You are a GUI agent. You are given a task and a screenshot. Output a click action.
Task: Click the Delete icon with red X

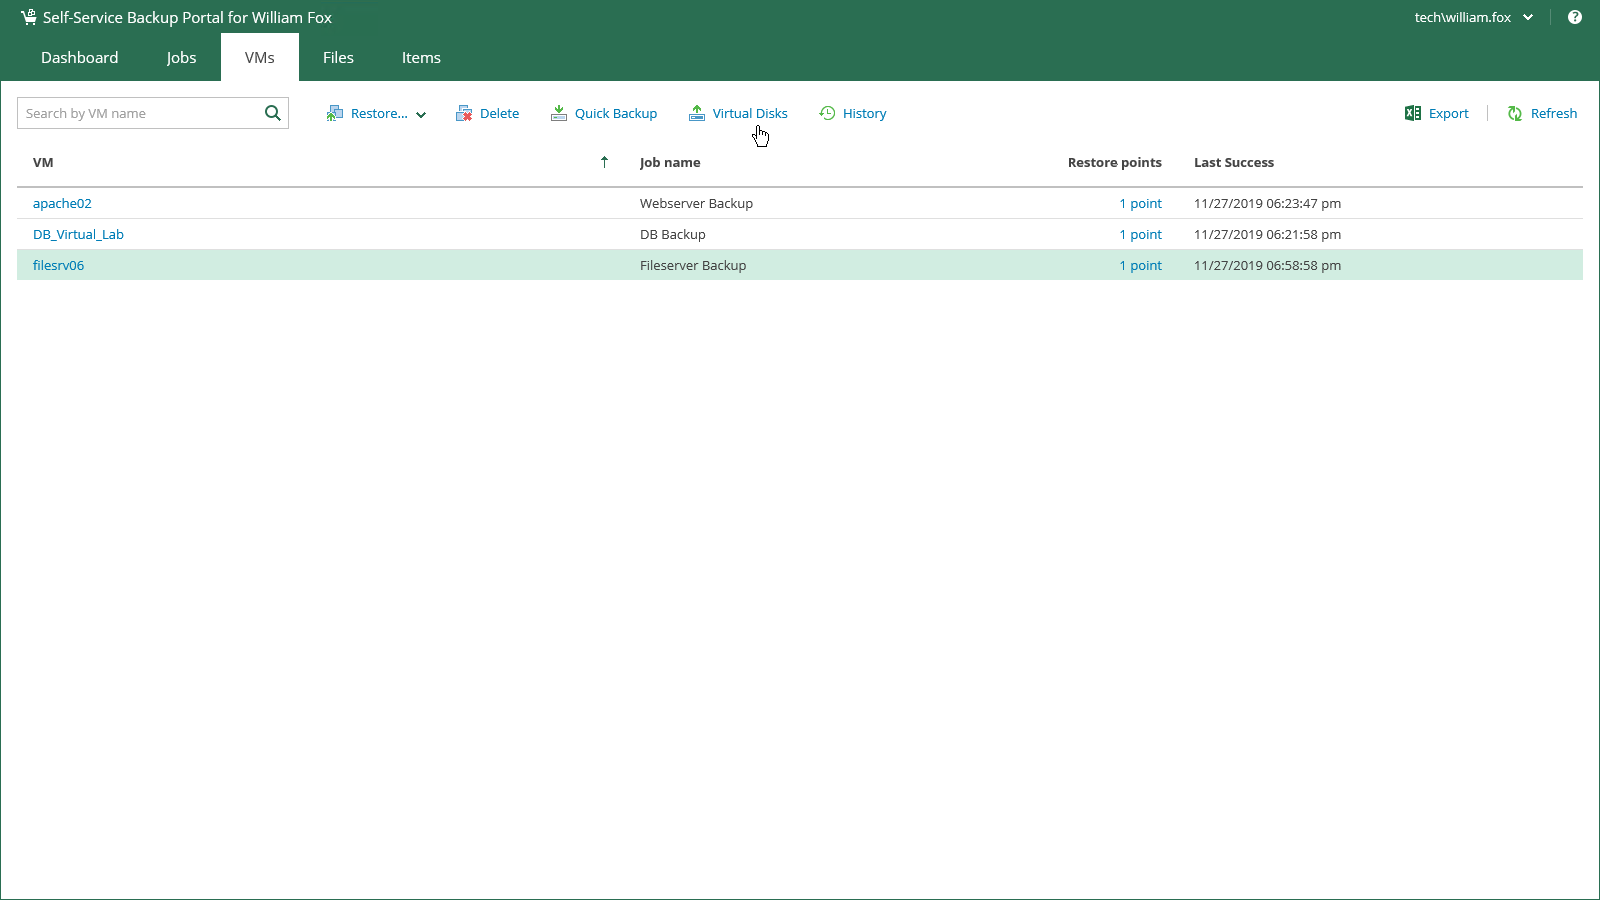(x=464, y=114)
